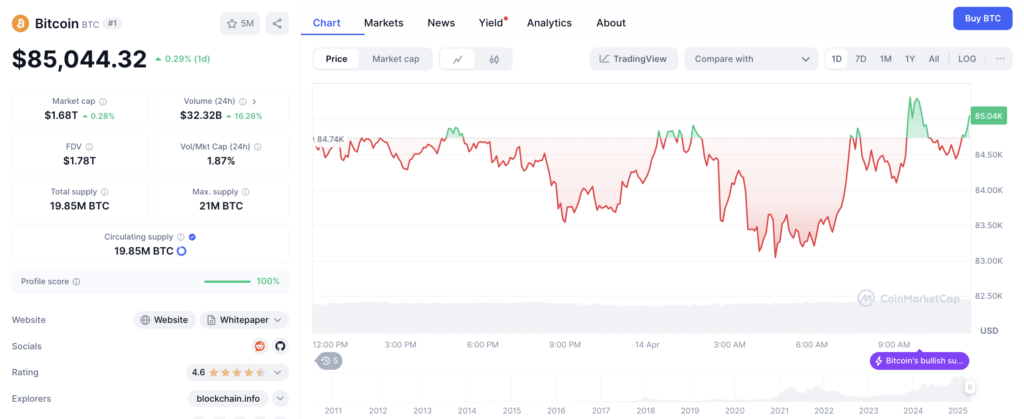Click the $1.78T FDV value
Image resolution: width=1024 pixels, height=419 pixels.
pyautogui.click(x=80, y=161)
